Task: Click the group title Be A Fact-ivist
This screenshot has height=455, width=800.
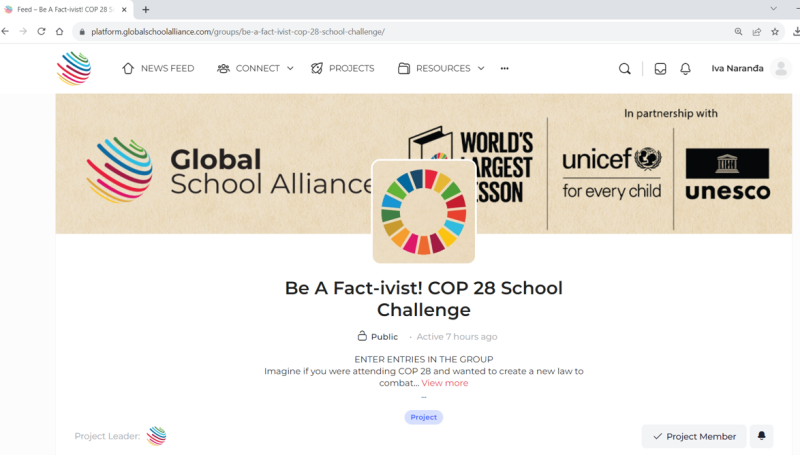Action: (423, 298)
